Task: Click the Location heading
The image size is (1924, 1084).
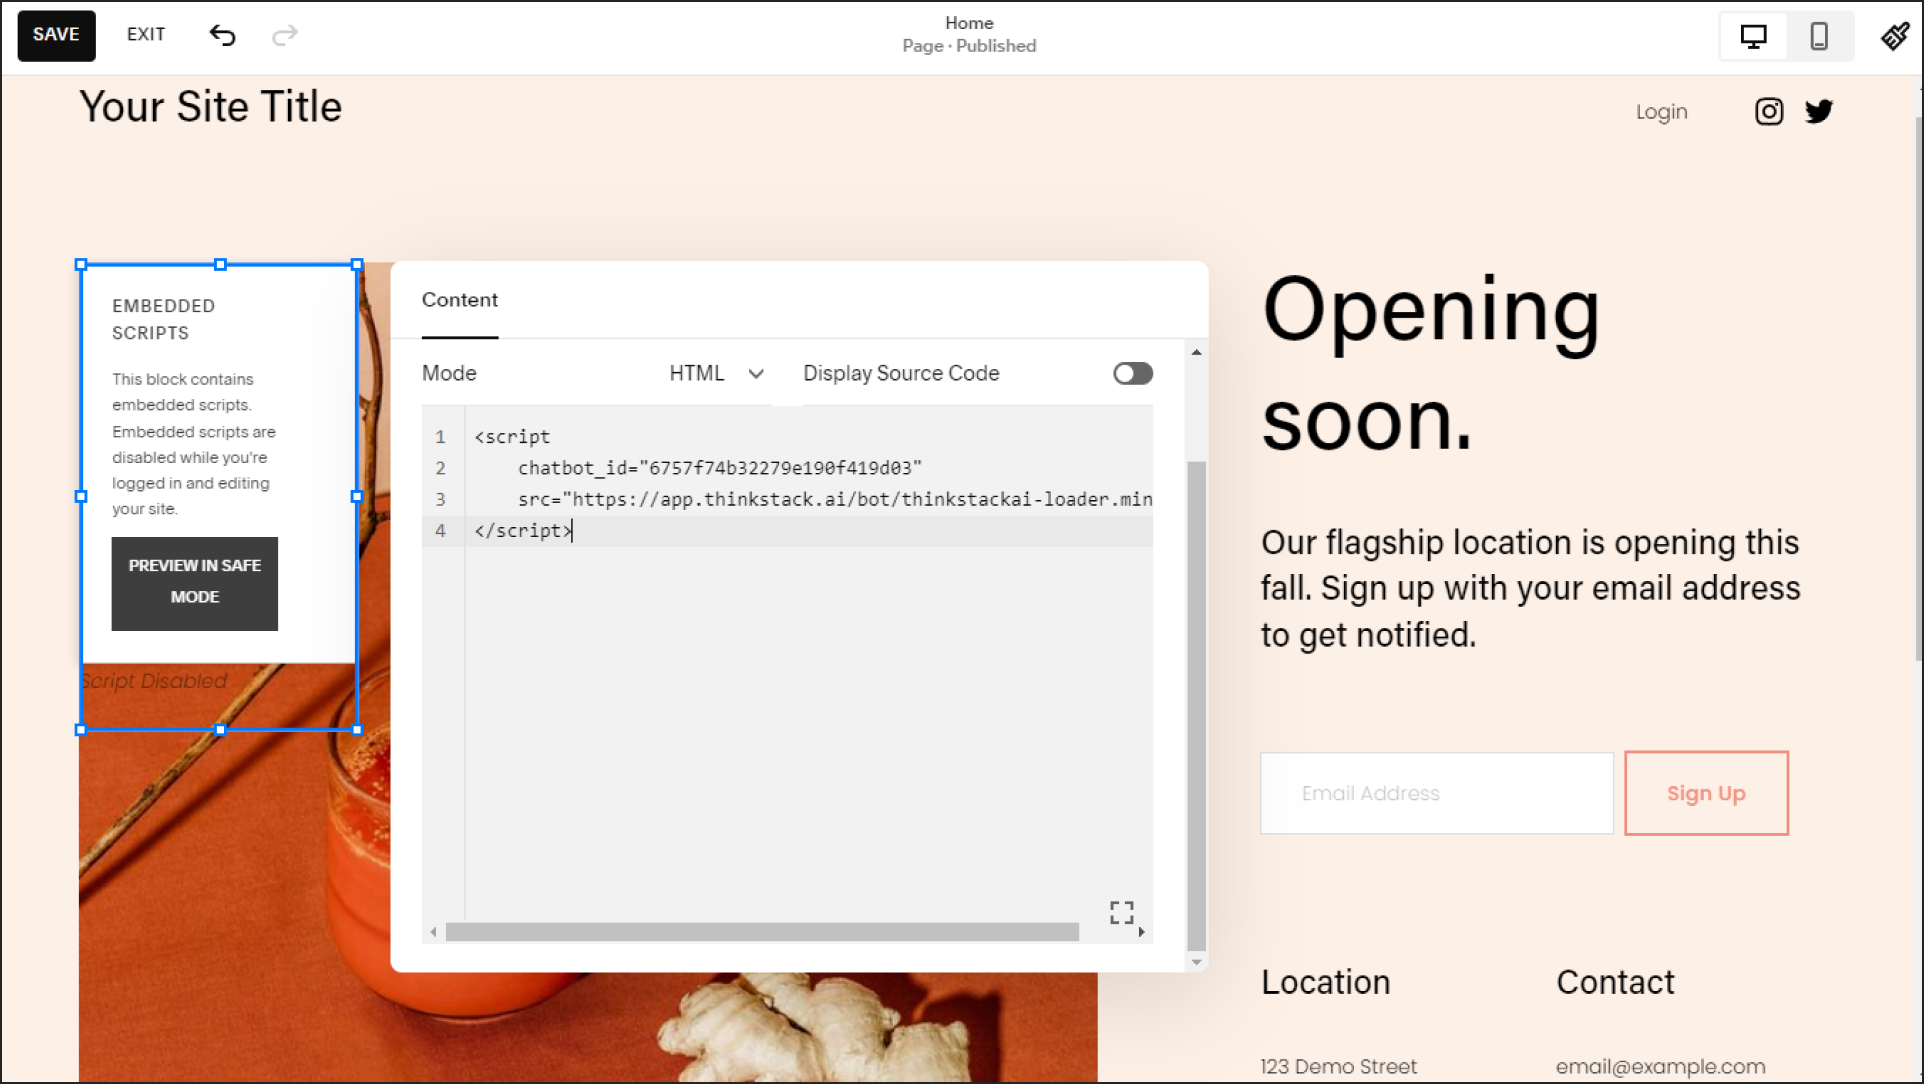Action: coord(1325,982)
